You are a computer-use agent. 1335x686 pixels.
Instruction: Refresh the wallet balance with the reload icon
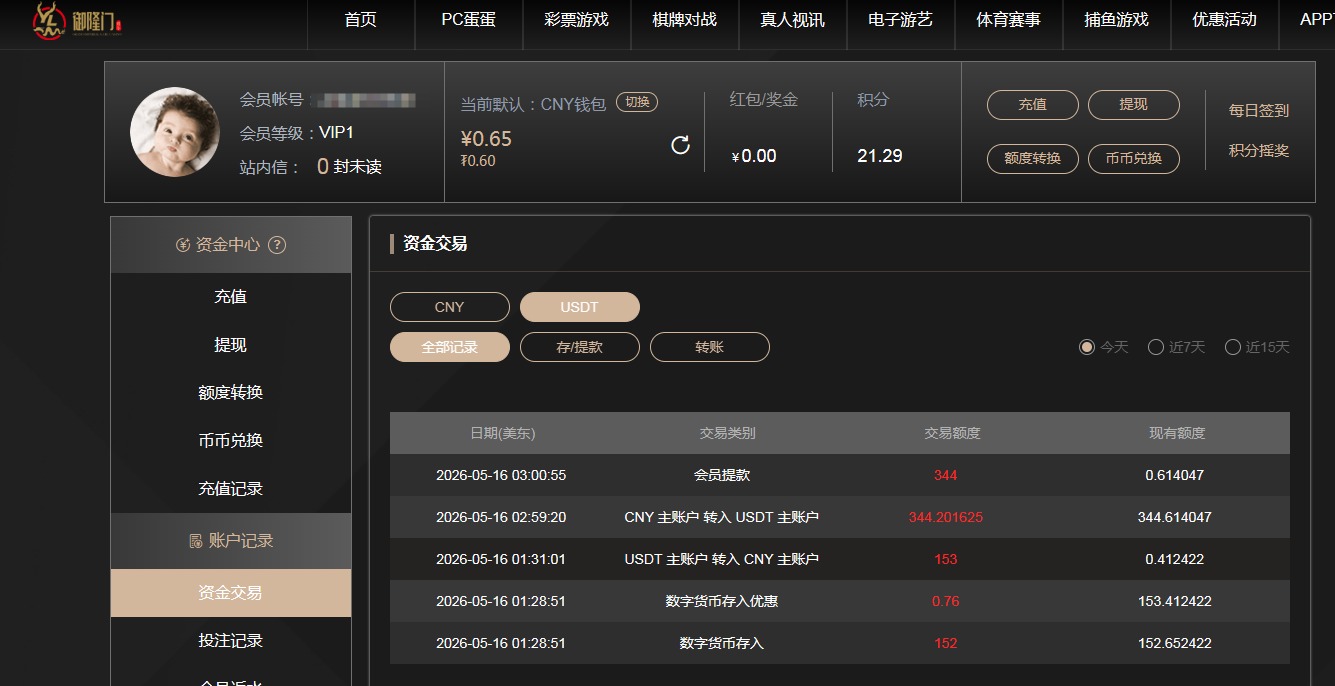(x=680, y=145)
